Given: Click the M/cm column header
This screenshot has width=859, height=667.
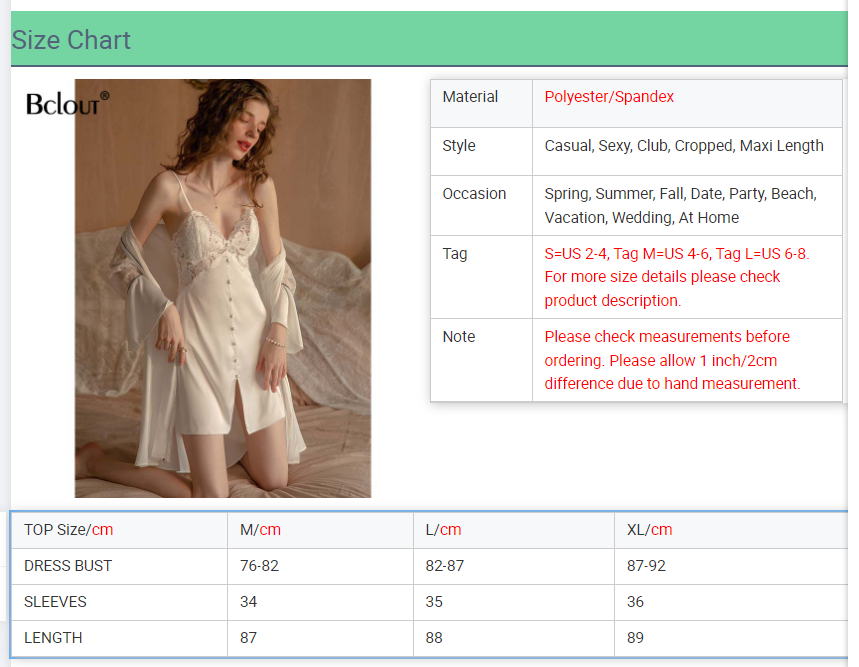Looking at the screenshot, I should click(260, 530).
